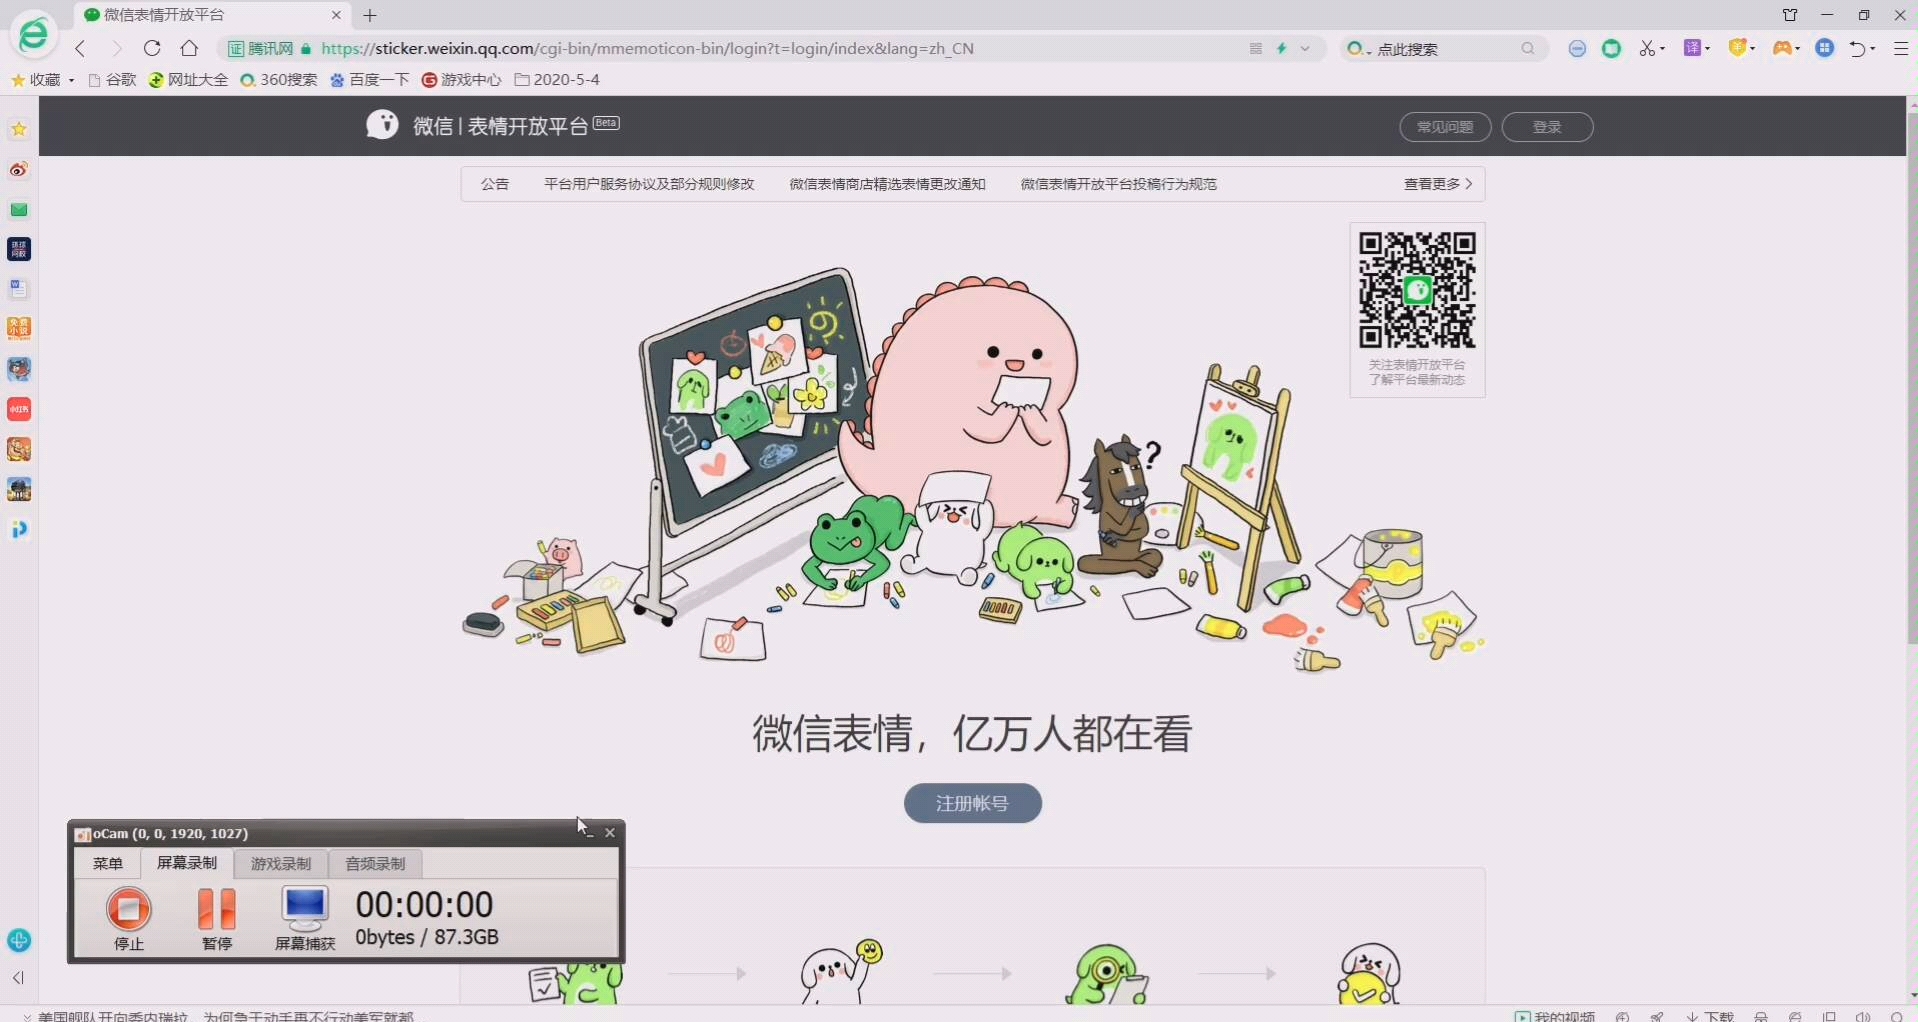This screenshot has height=1022, width=1918.
Task: Click the document icon in sidebar
Action: pos(19,289)
